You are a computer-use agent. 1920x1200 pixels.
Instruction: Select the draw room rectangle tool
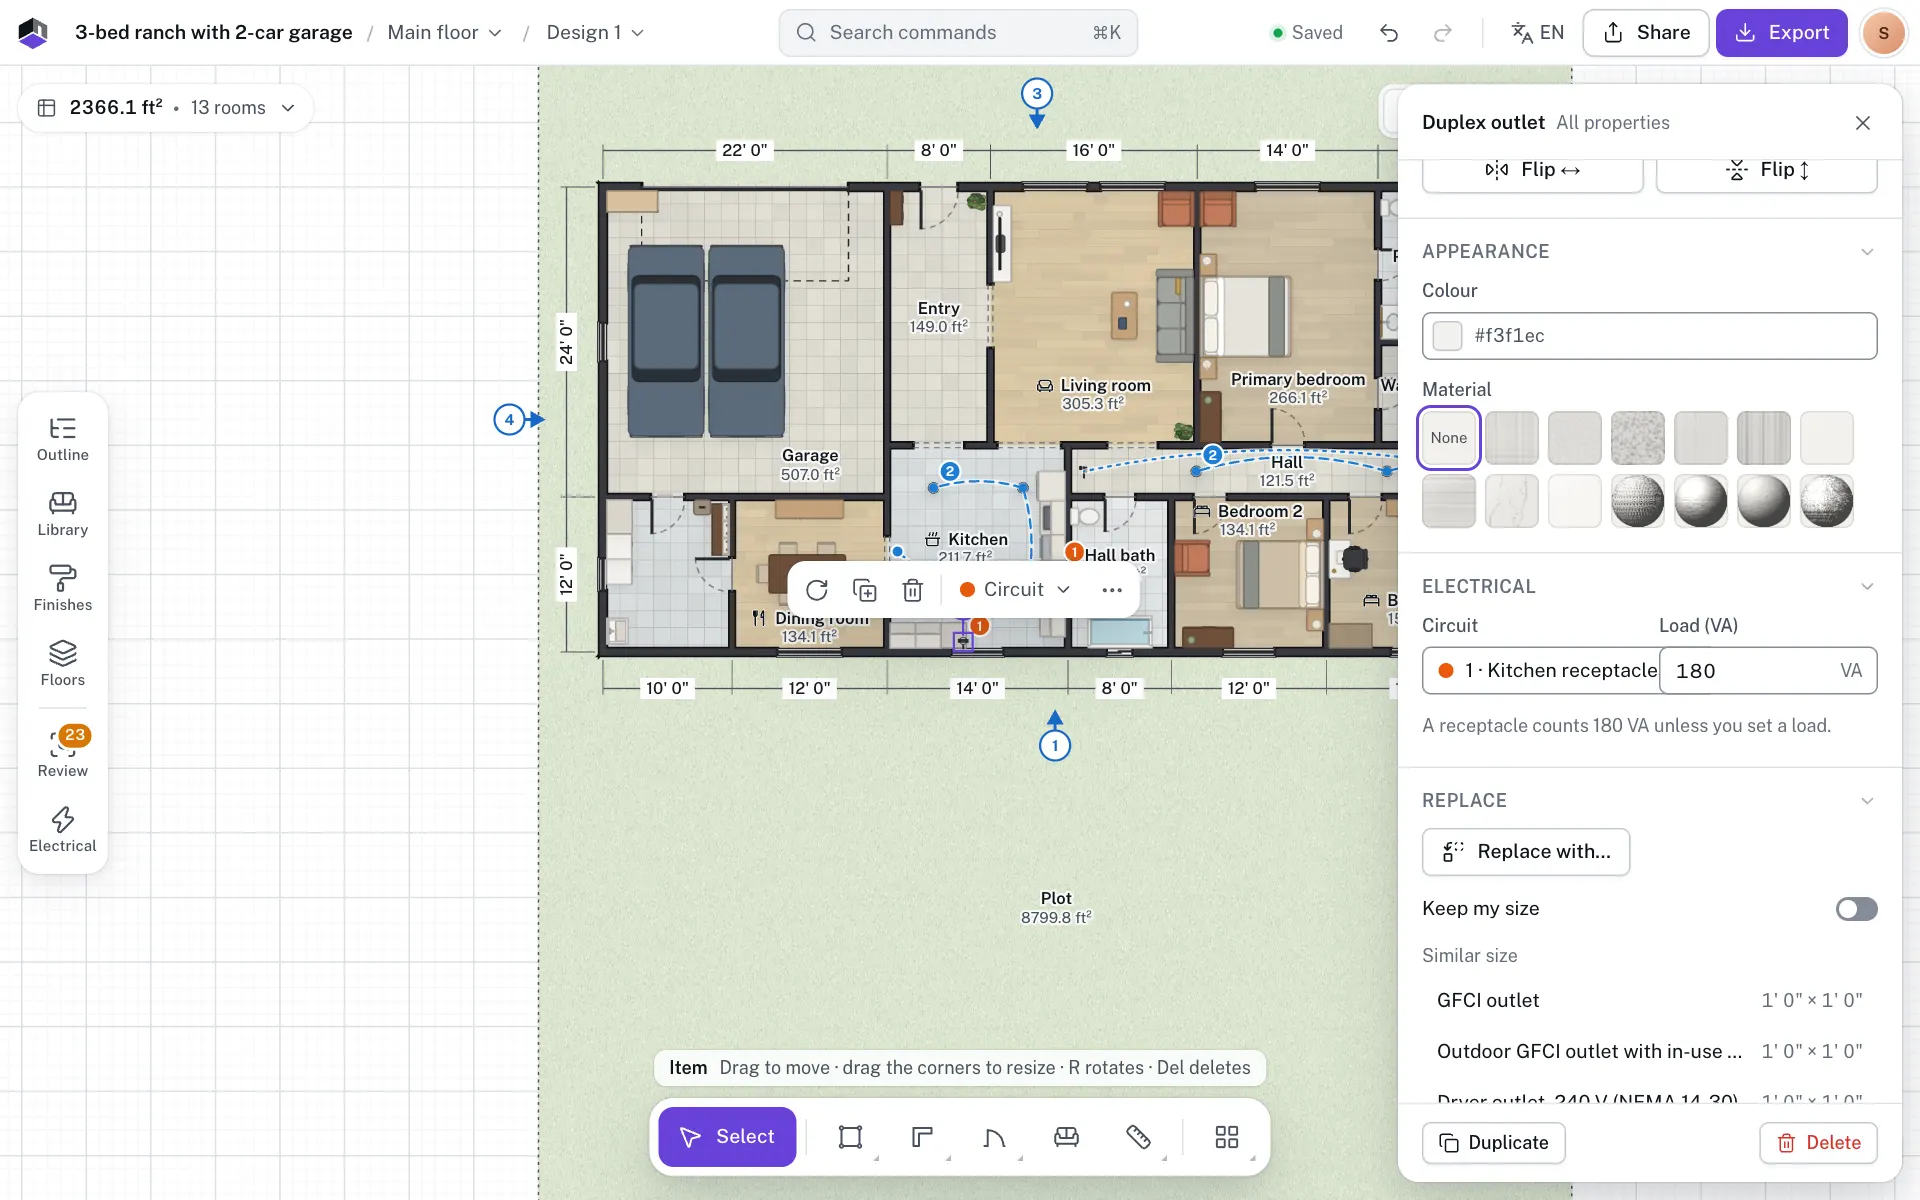(x=850, y=1137)
